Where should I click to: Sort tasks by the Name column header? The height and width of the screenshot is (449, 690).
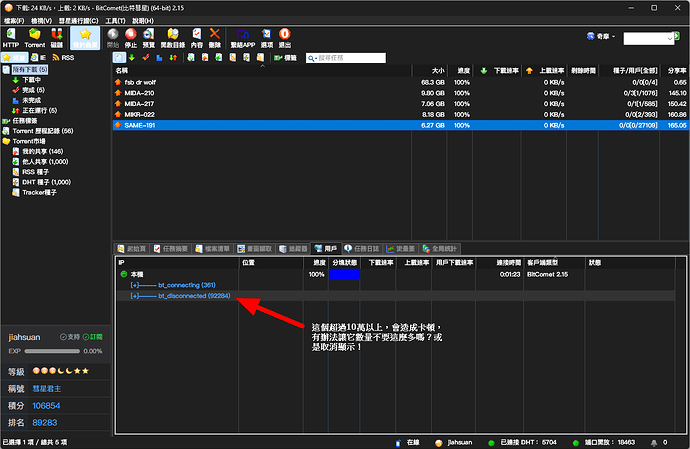262,70
